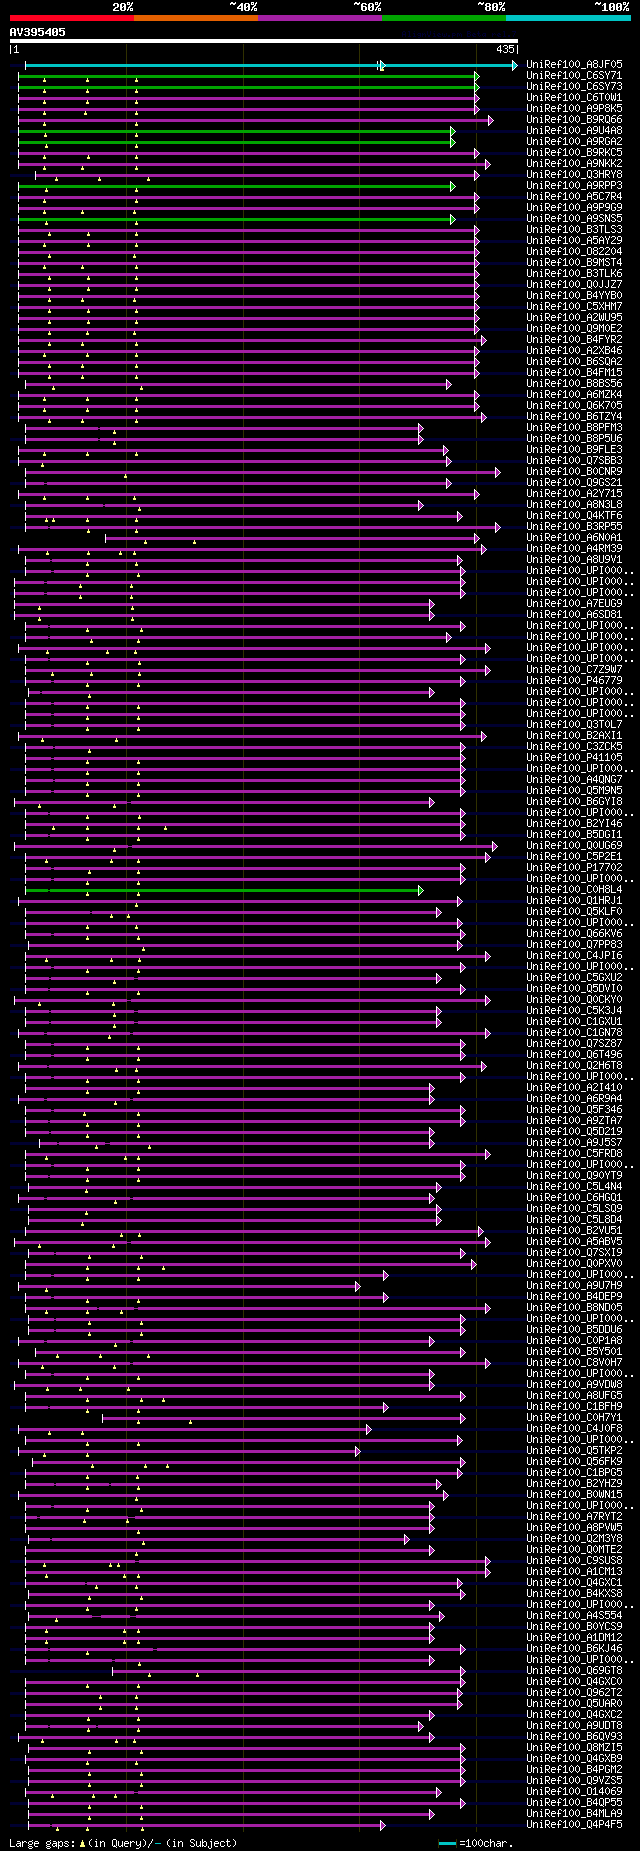Screen dimensions: 640x1851
Task: Open hit UniRef100_C6SY71
Action: (574, 75)
